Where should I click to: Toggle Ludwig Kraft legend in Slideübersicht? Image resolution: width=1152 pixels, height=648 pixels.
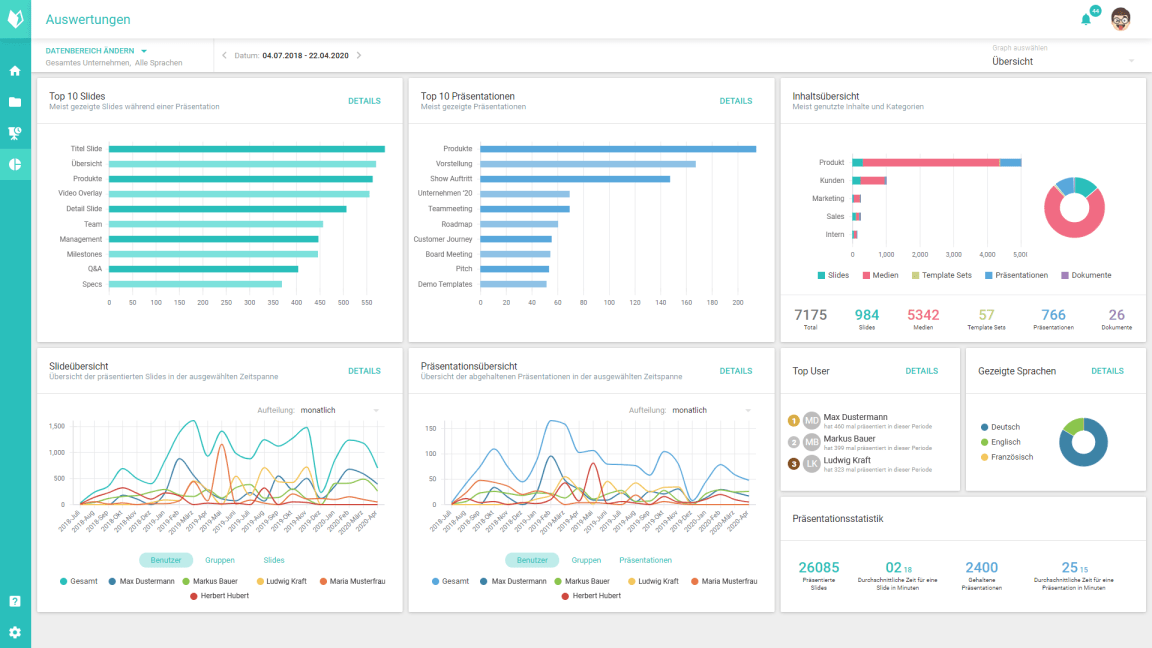(281, 581)
